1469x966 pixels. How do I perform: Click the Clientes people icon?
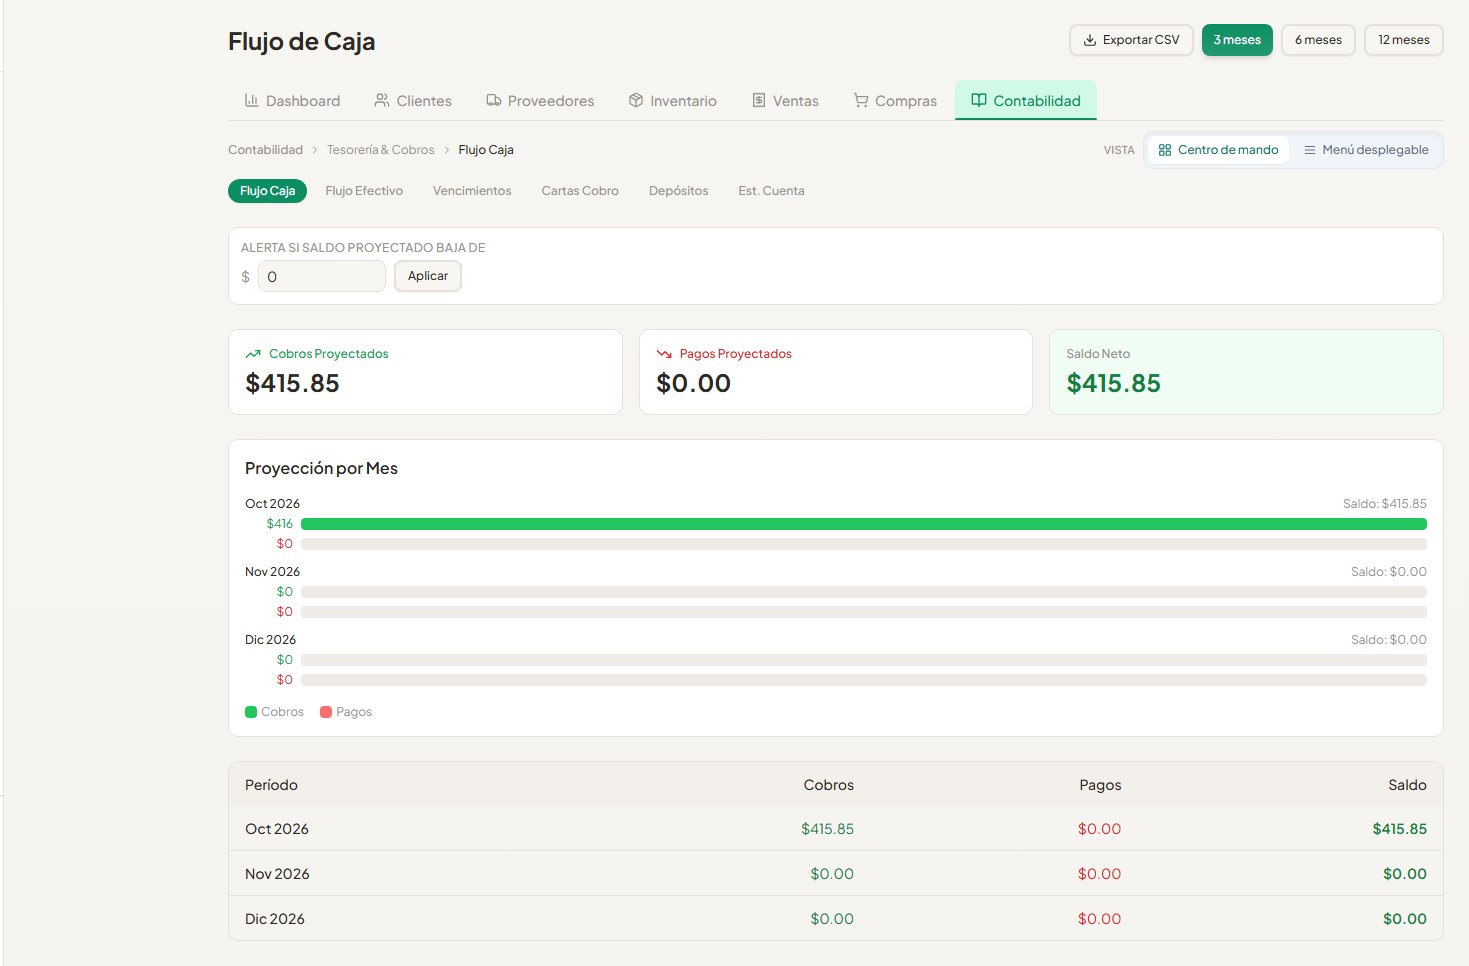click(x=382, y=100)
